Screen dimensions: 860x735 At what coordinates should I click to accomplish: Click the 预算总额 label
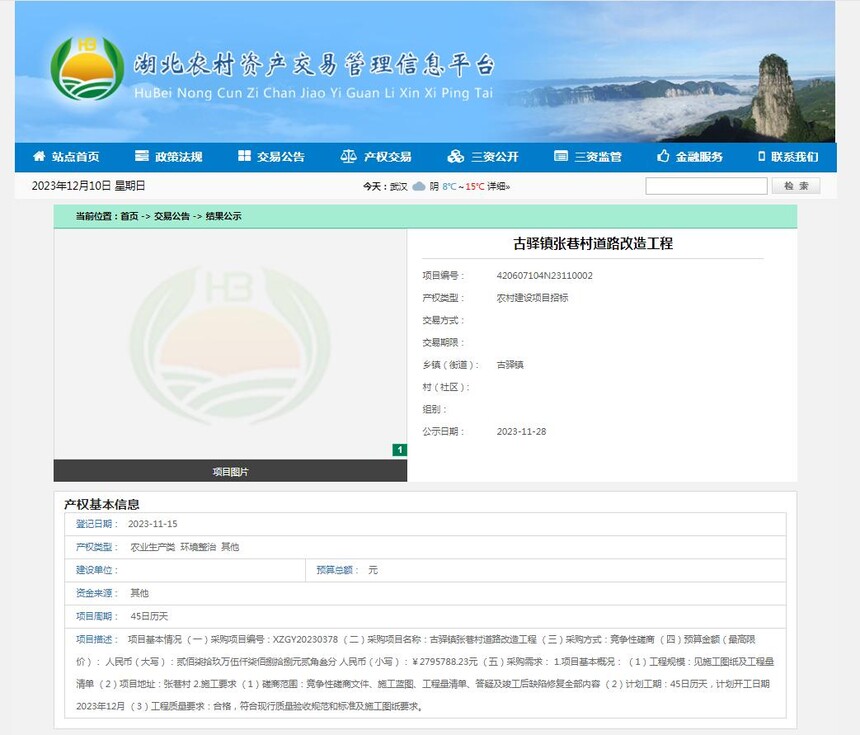337,570
